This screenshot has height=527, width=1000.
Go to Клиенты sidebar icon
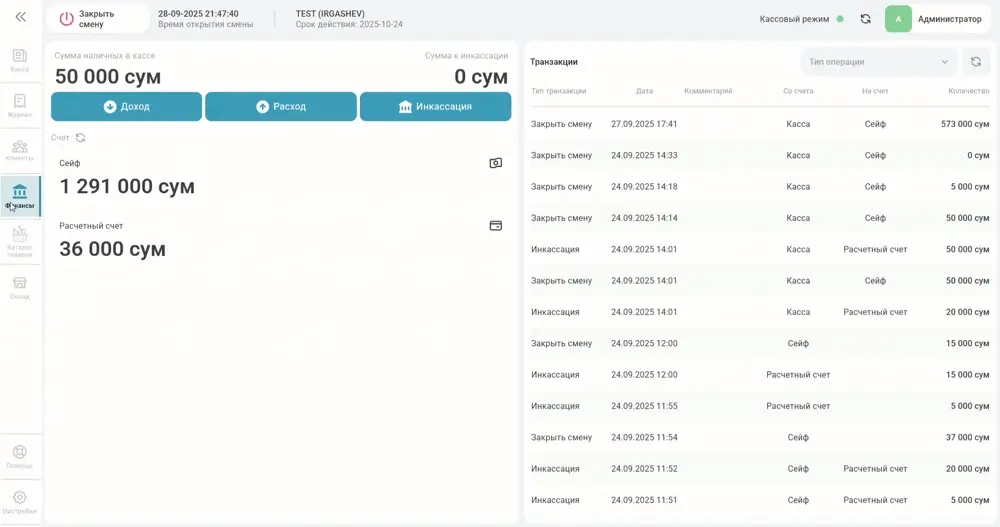tap(20, 151)
